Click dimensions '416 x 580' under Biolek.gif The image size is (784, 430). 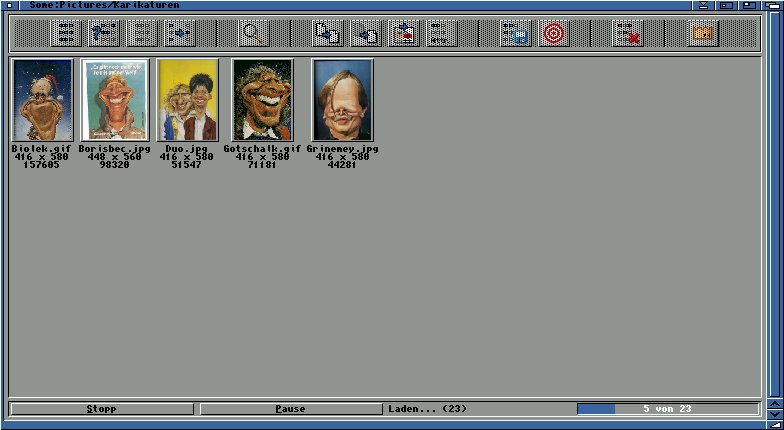pyautogui.click(x=42, y=156)
